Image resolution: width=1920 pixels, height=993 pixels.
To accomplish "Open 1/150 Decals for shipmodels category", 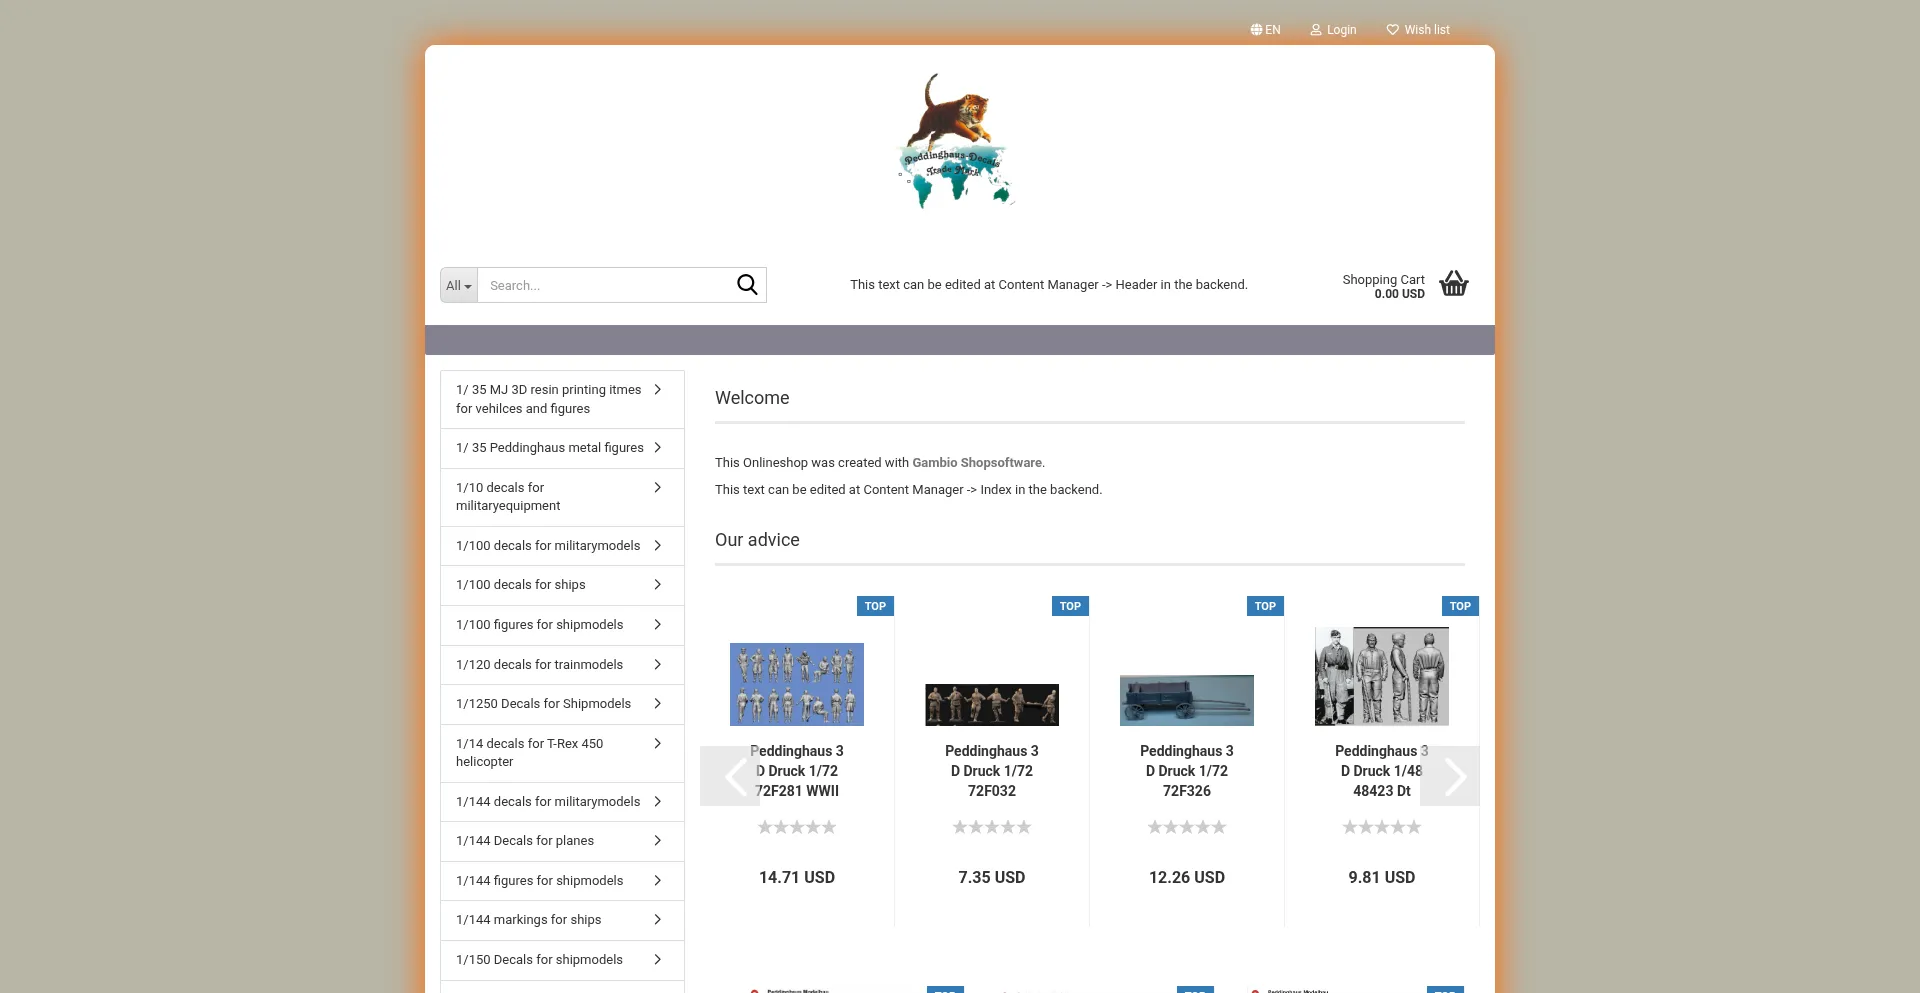I will pyautogui.click(x=562, y=960).
